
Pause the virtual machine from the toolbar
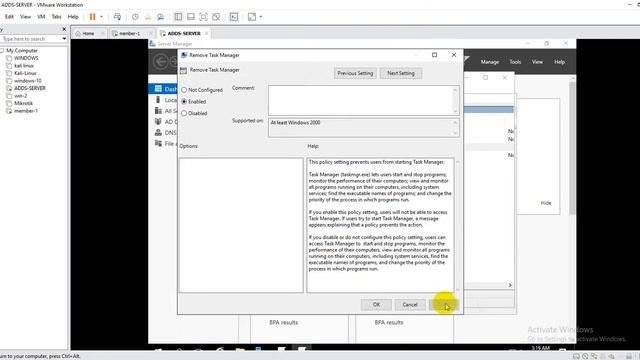93,17
